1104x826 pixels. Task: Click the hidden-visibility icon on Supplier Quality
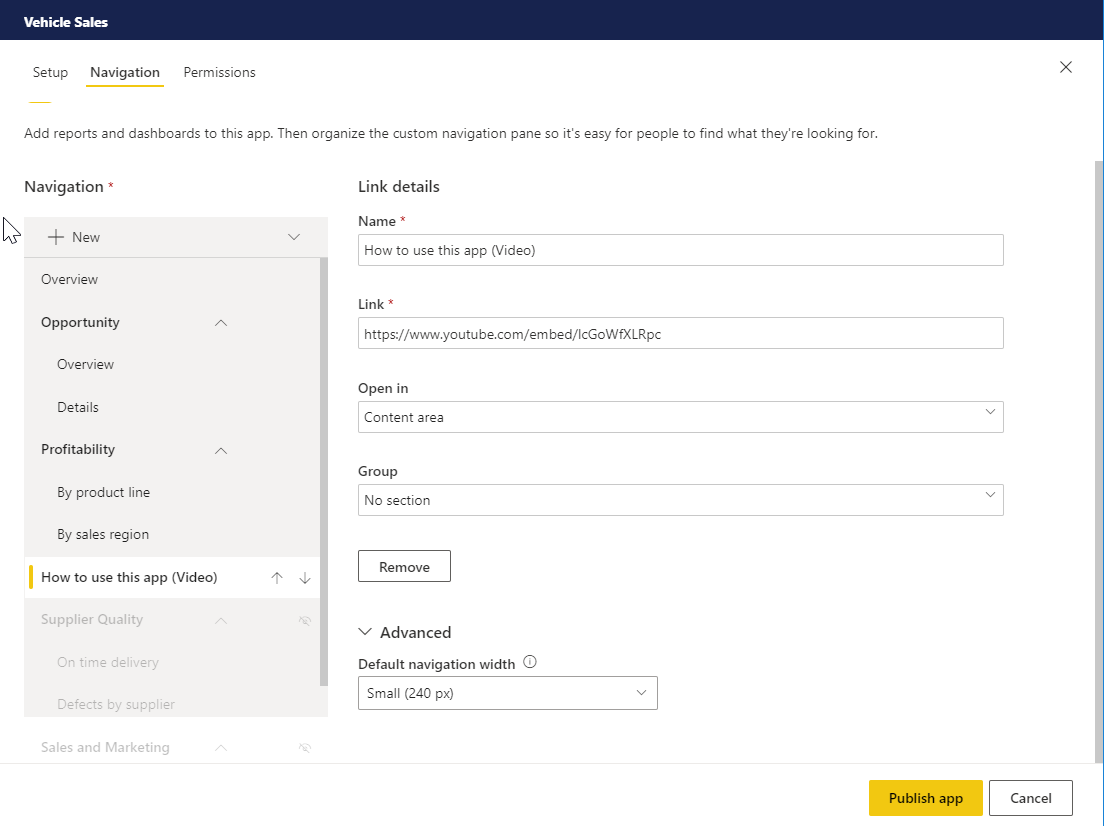(x=304, y=620)
